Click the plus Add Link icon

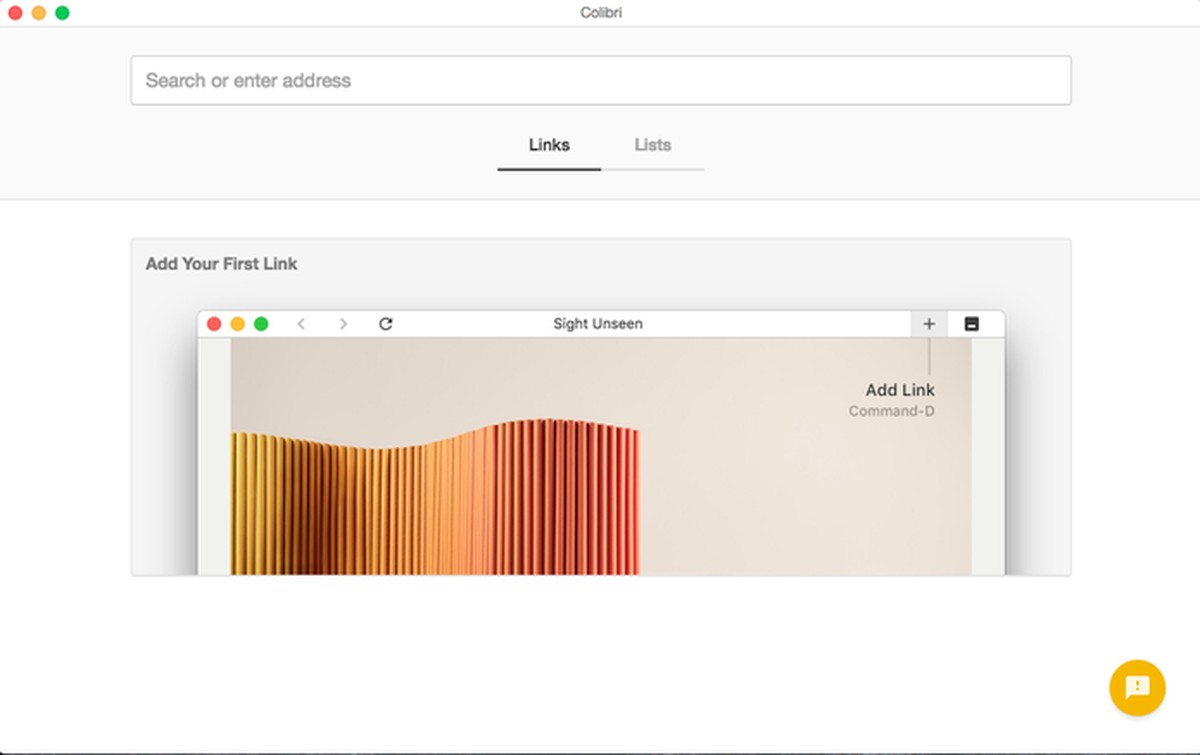pos(929,324)
